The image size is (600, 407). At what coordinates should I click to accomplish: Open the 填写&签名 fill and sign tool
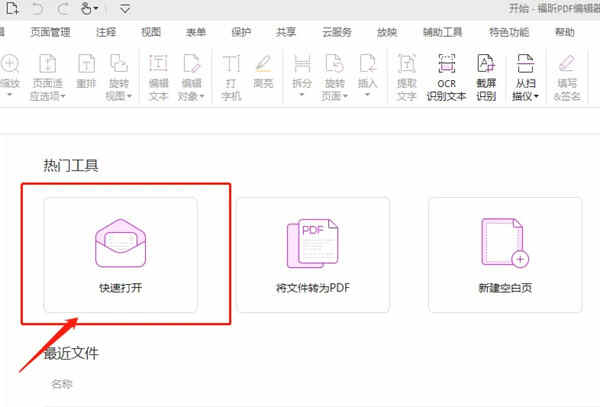click(567, 74)
